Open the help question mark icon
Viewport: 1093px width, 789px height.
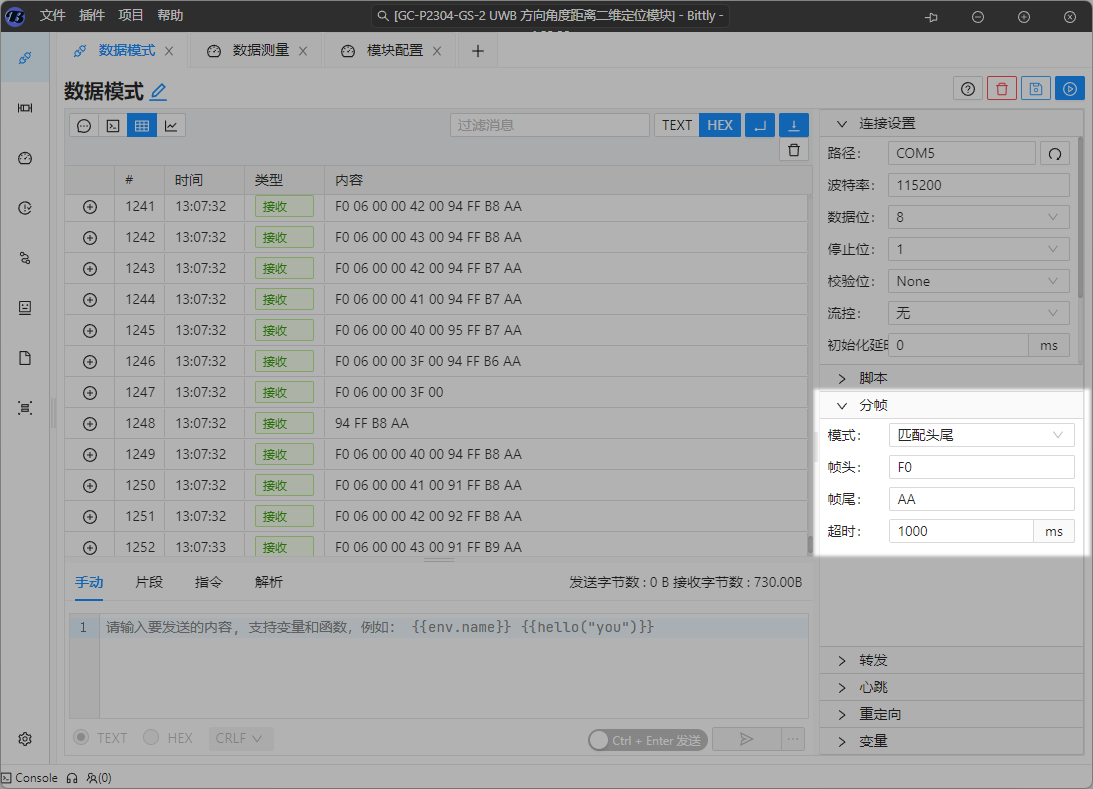pos(967,89)
